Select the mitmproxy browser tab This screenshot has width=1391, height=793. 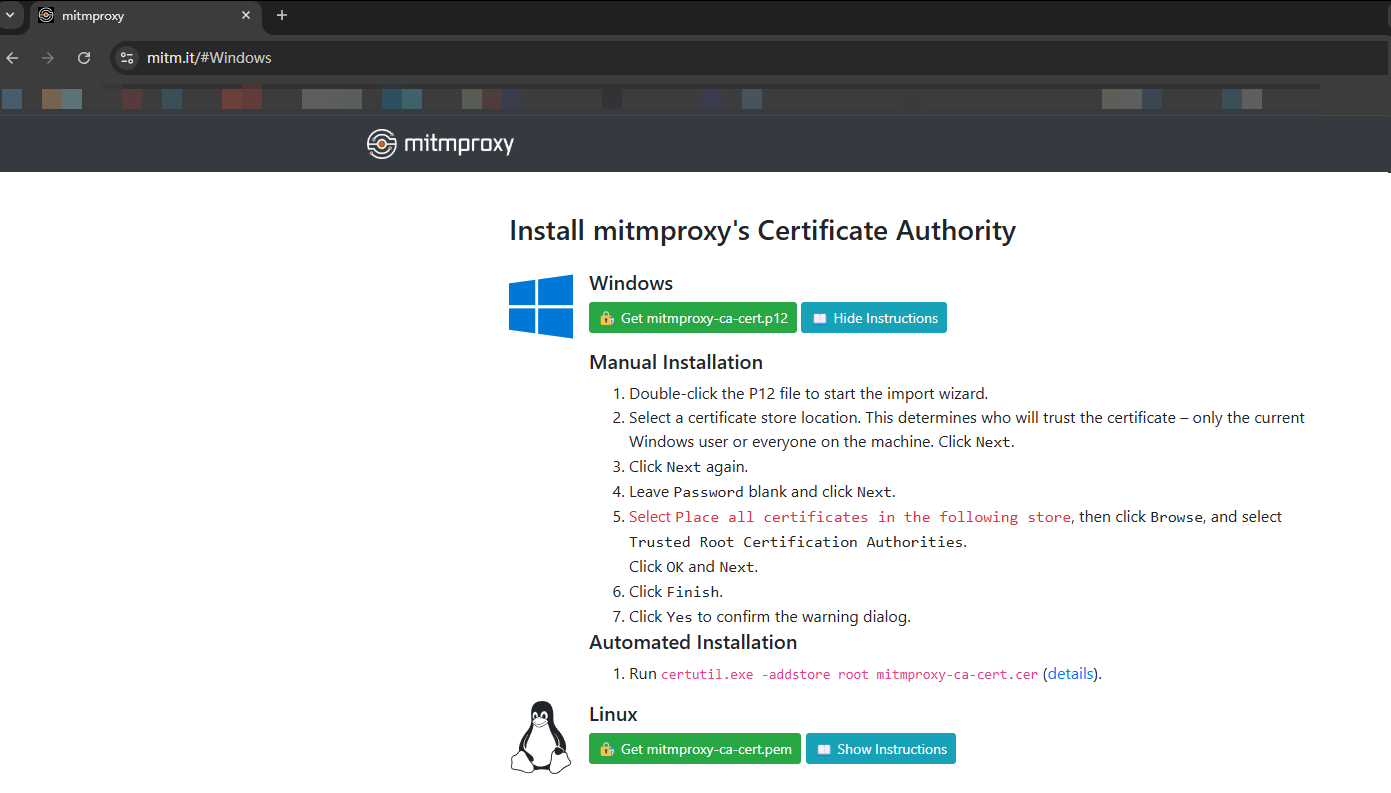pos(145,16)
